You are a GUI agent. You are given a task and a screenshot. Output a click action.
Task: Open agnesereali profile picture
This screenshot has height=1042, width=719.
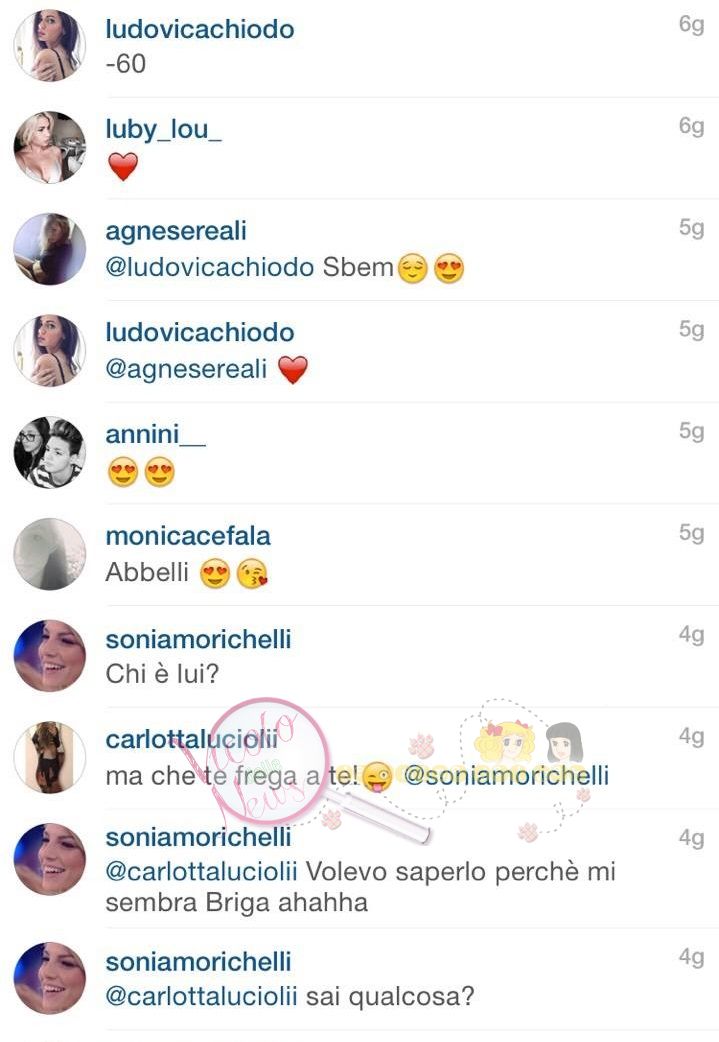pyautogui.click(x=50, y=249)
